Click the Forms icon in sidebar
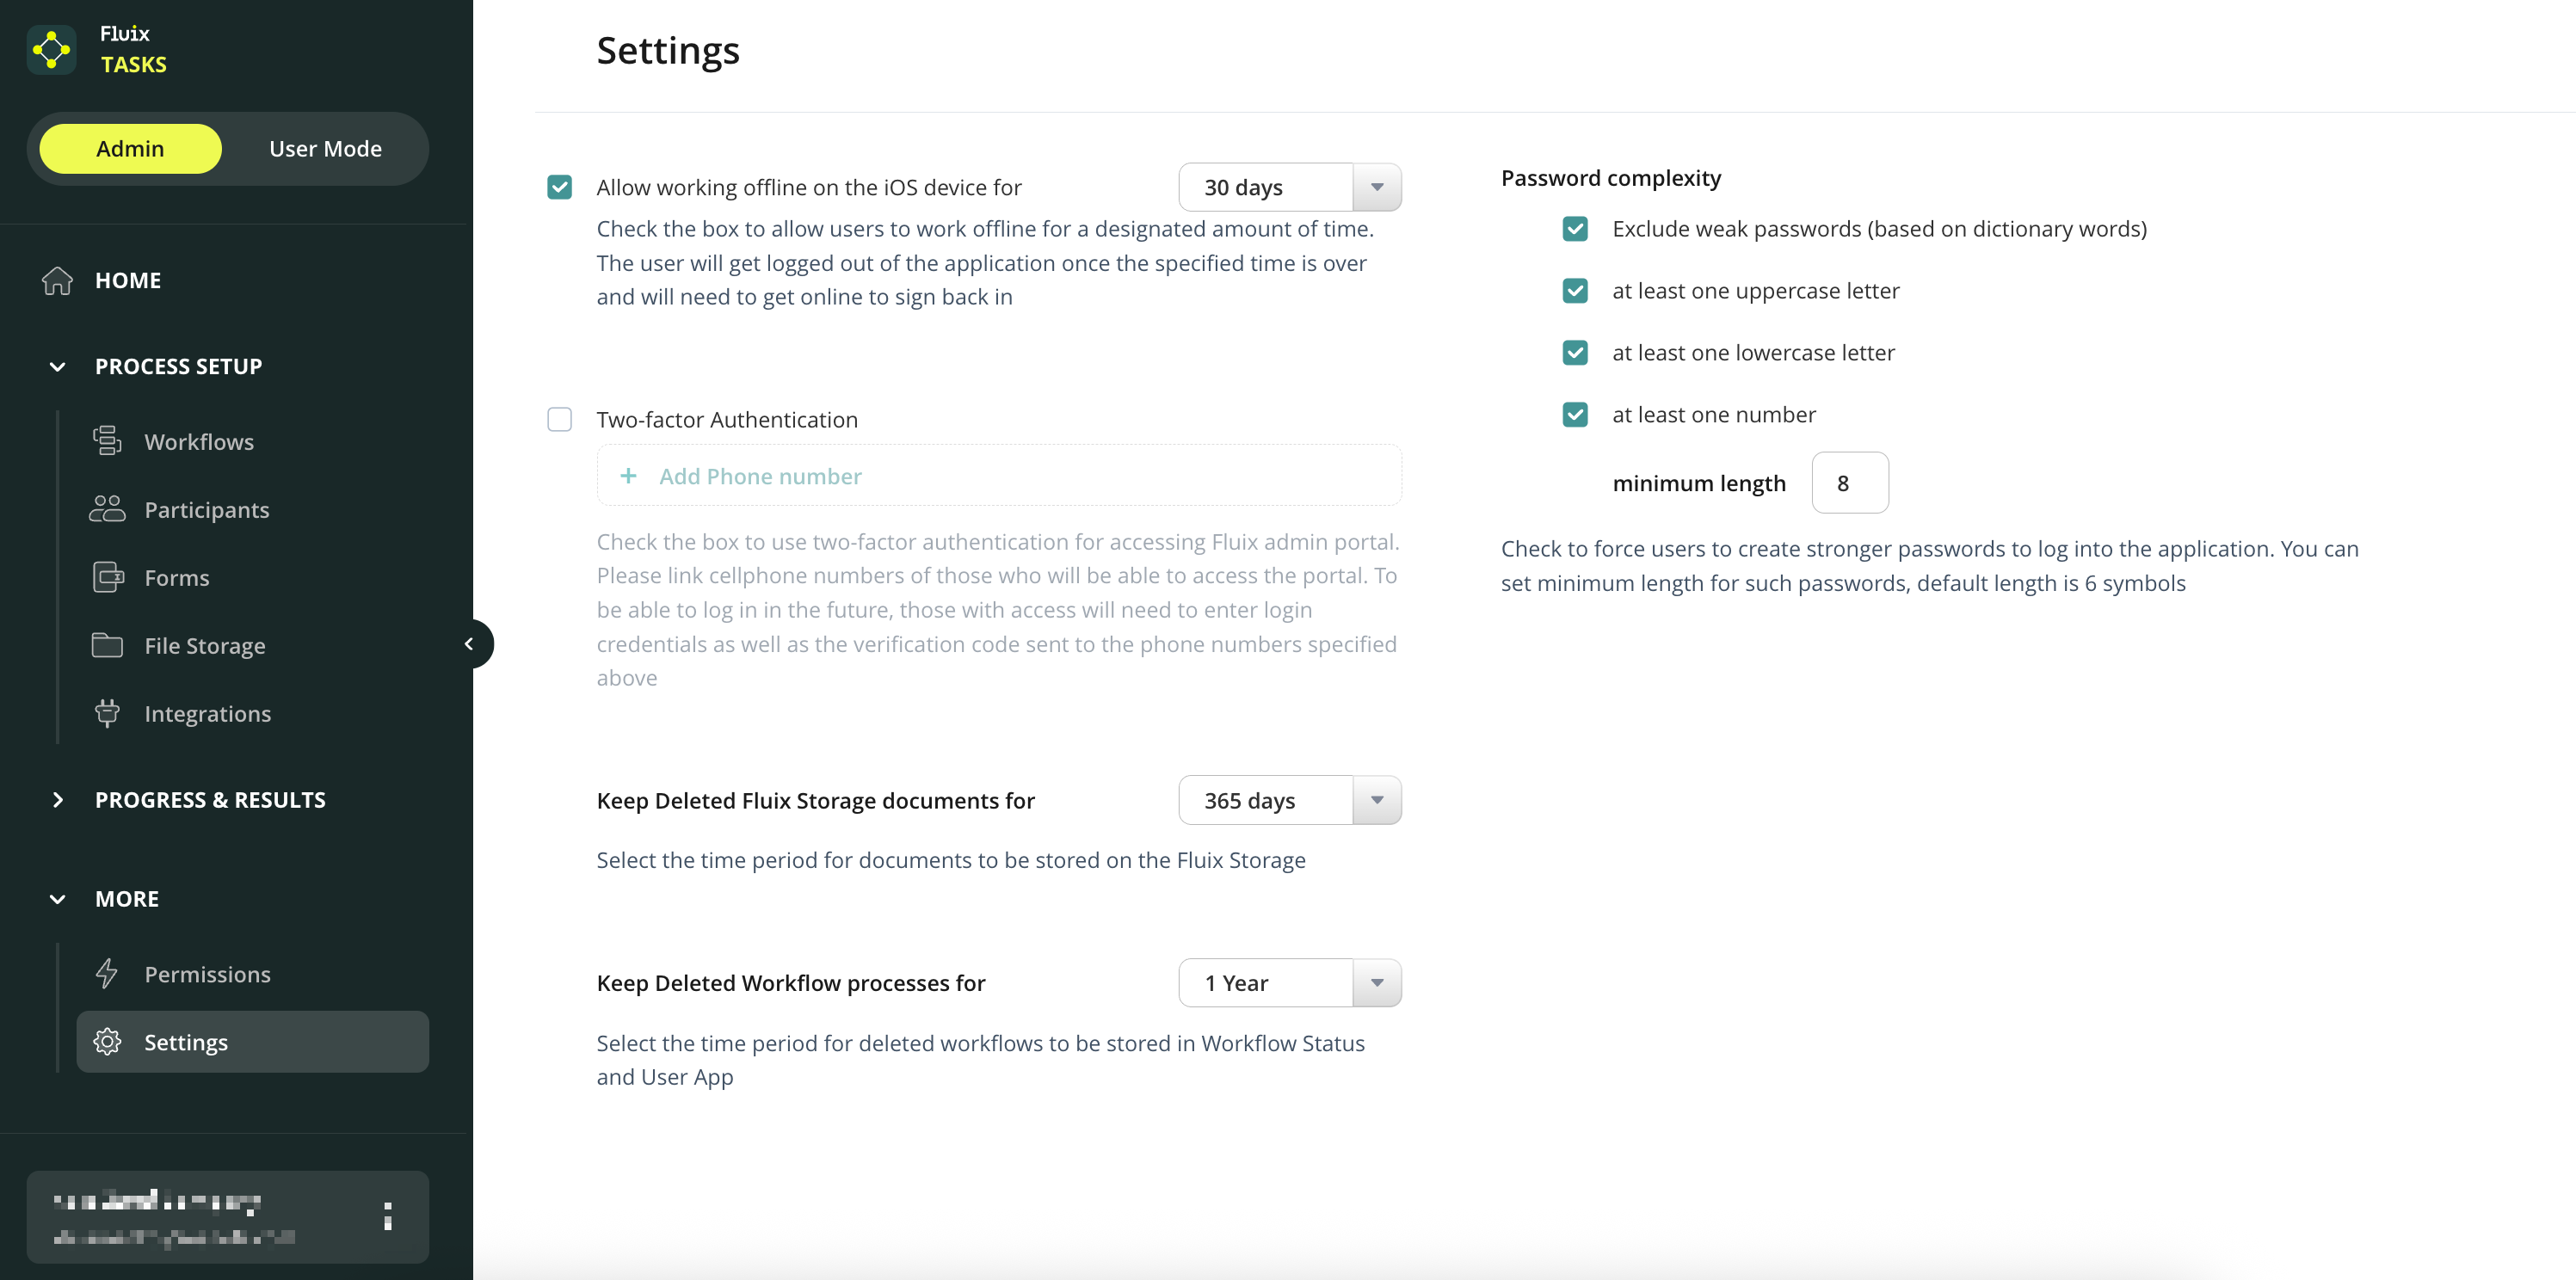 tap(107, 577)
